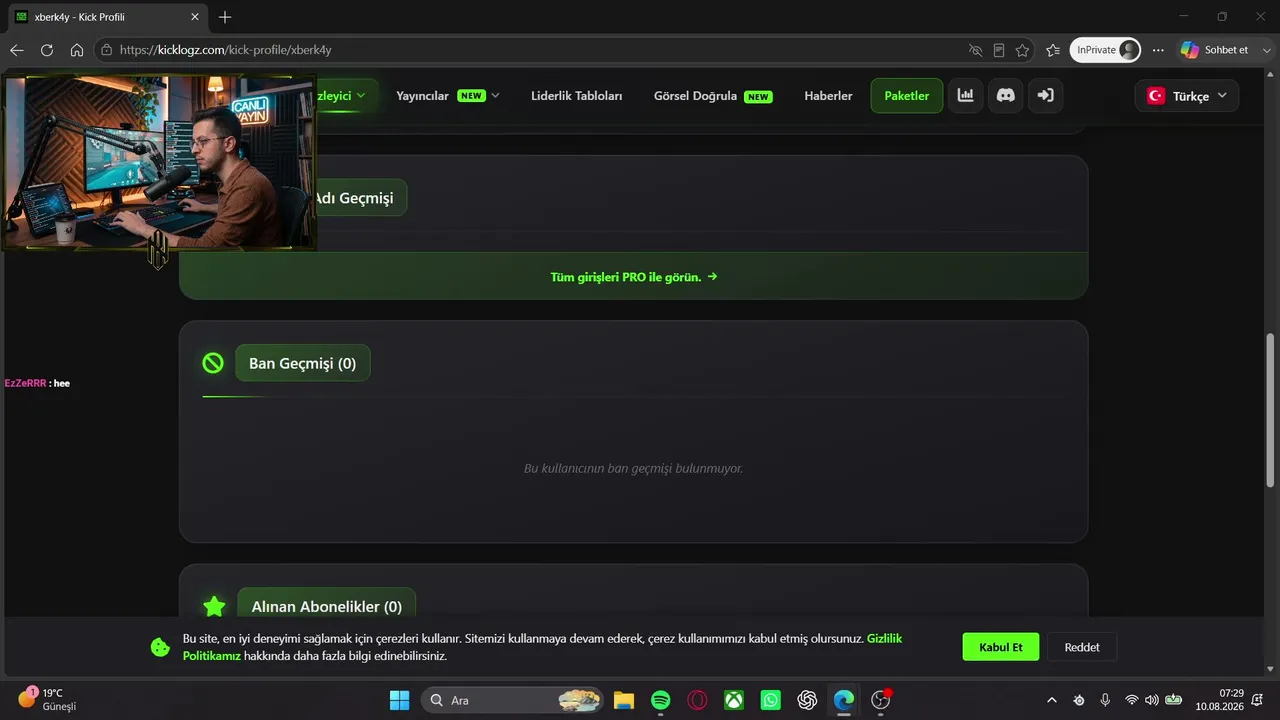The height and width of the screenshot is (720, 1280).
Task: Open the browser home page icon
Action: pyautogui.click(x=77, y=50)
